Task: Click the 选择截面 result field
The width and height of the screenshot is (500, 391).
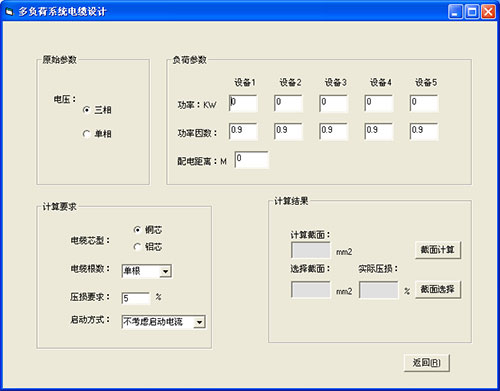Action: [x=311, y=290]
